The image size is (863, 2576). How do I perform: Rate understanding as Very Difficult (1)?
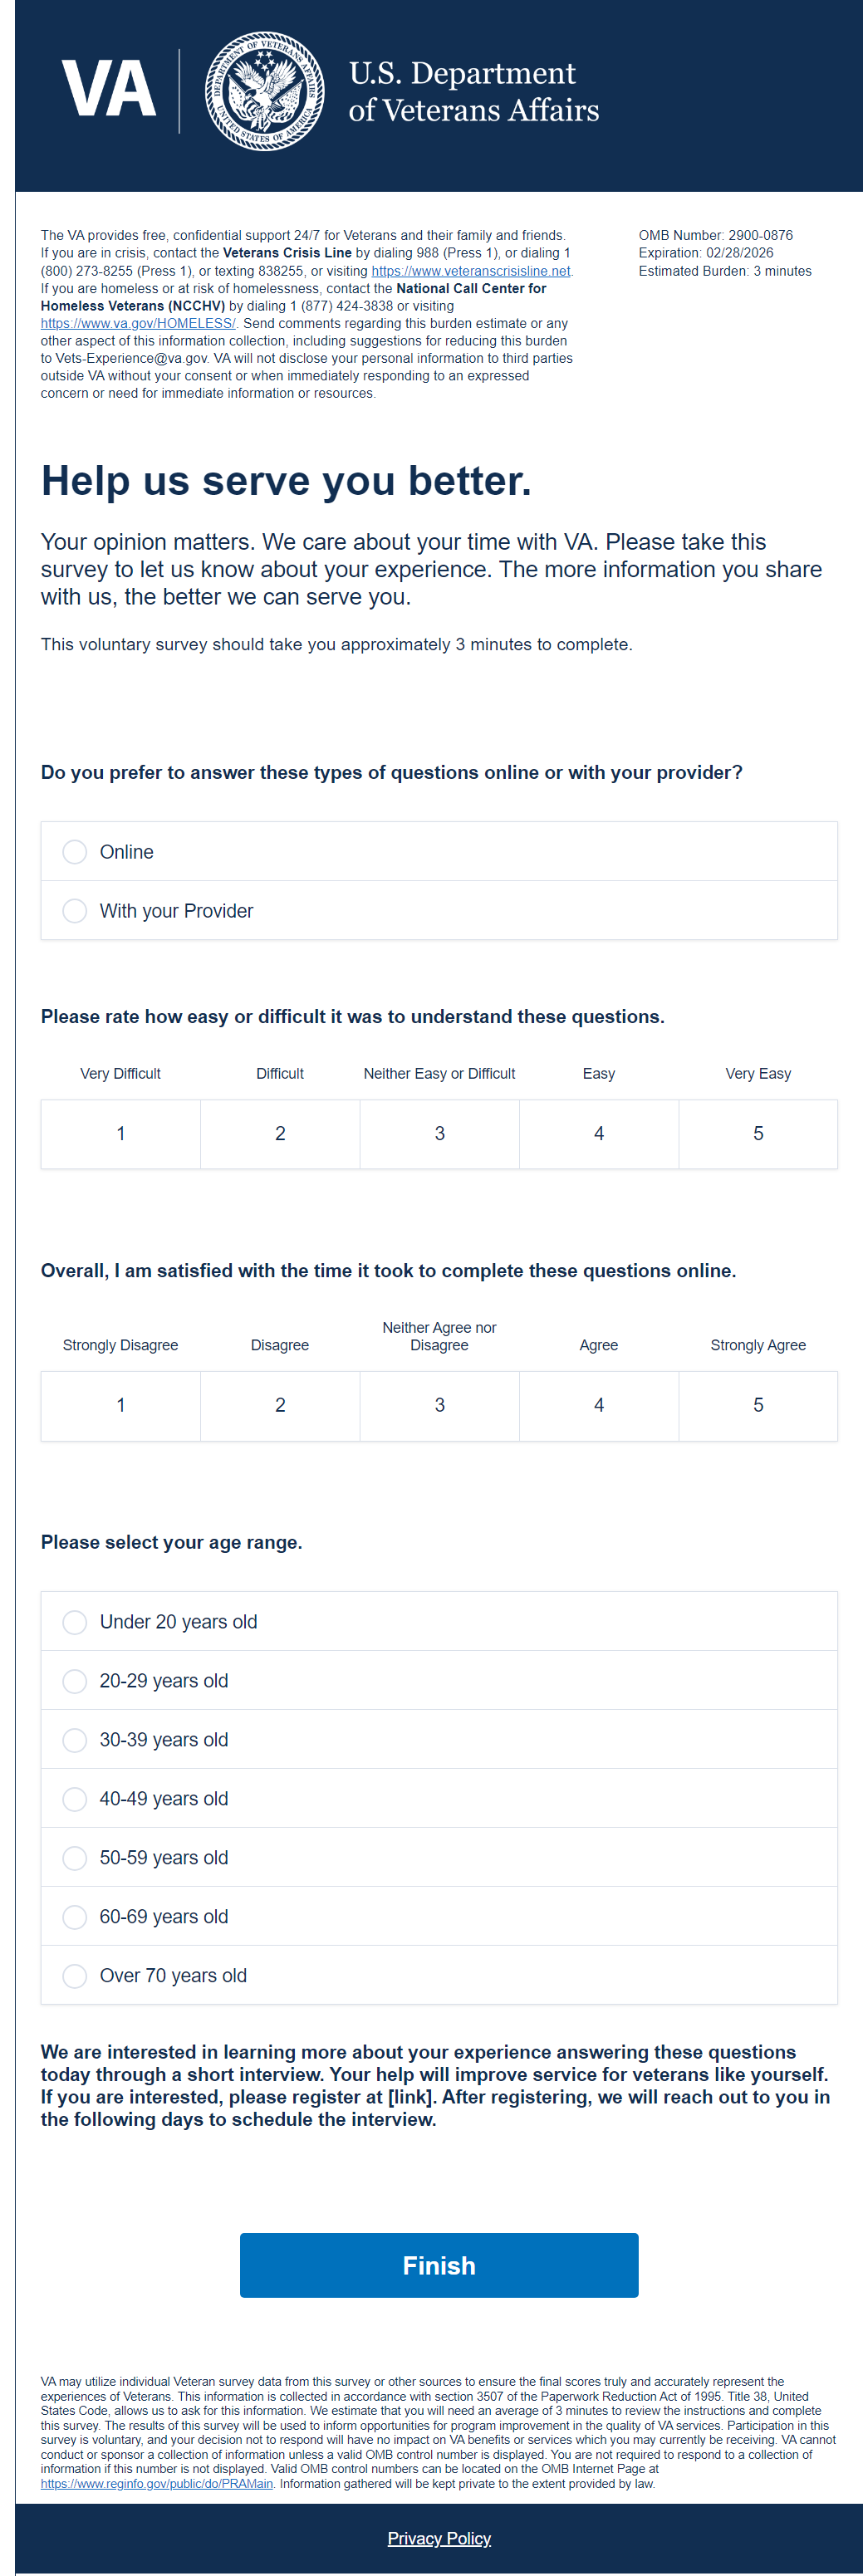click(121, 1133)
